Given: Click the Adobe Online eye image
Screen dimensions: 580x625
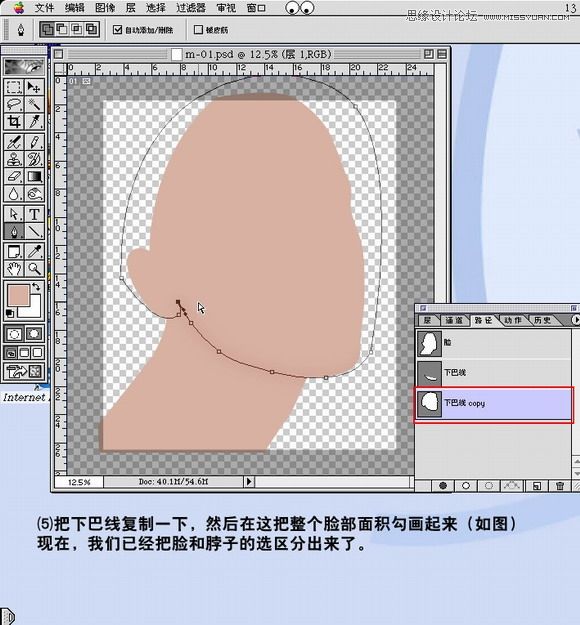Looking at the screenshot, I should click(x=24, y=66).
